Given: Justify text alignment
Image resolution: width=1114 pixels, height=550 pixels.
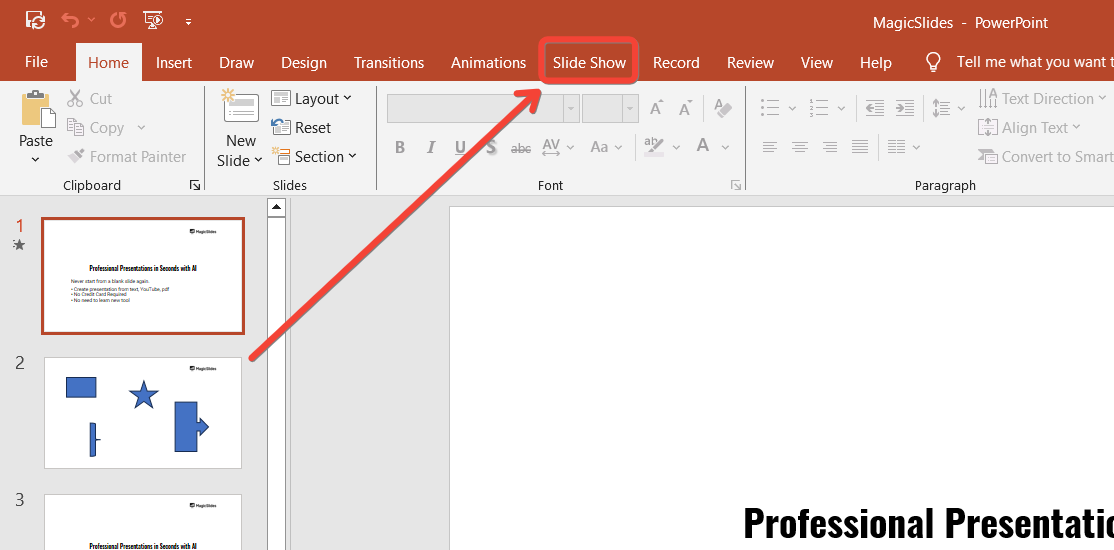Looking at the screenshot, I should [860, 147].
